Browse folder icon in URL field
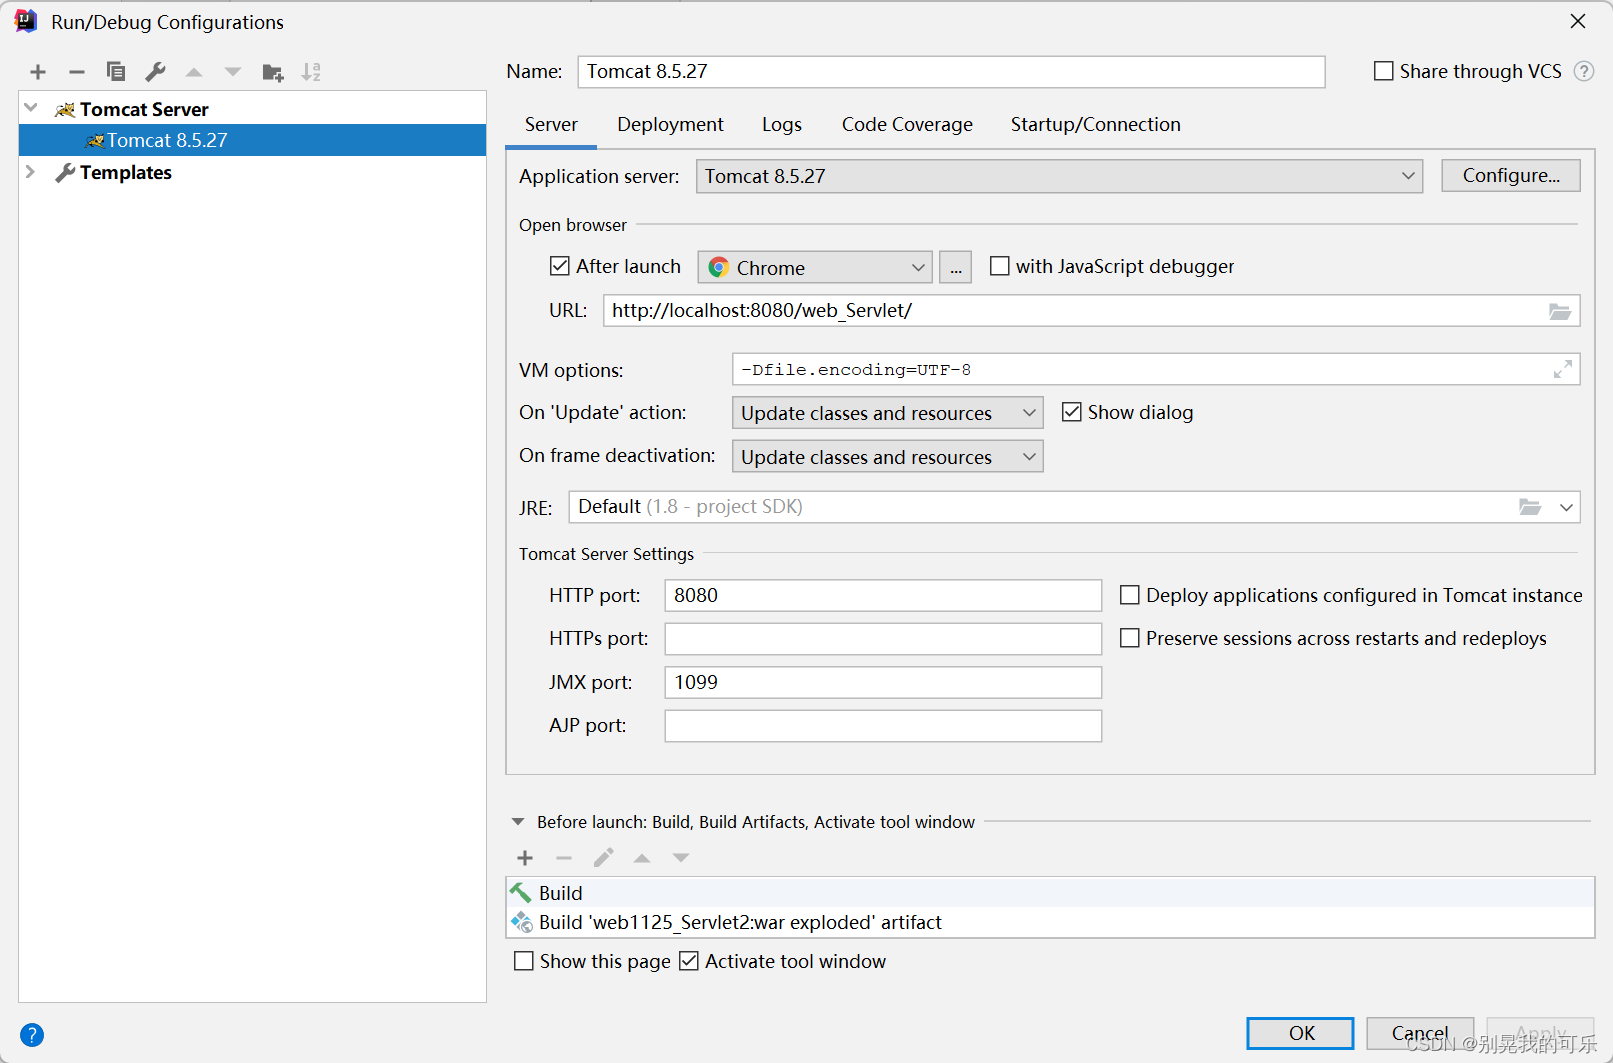Screen dimensions: 1613x1063 pyautogui.click(x=1560, y=311)
